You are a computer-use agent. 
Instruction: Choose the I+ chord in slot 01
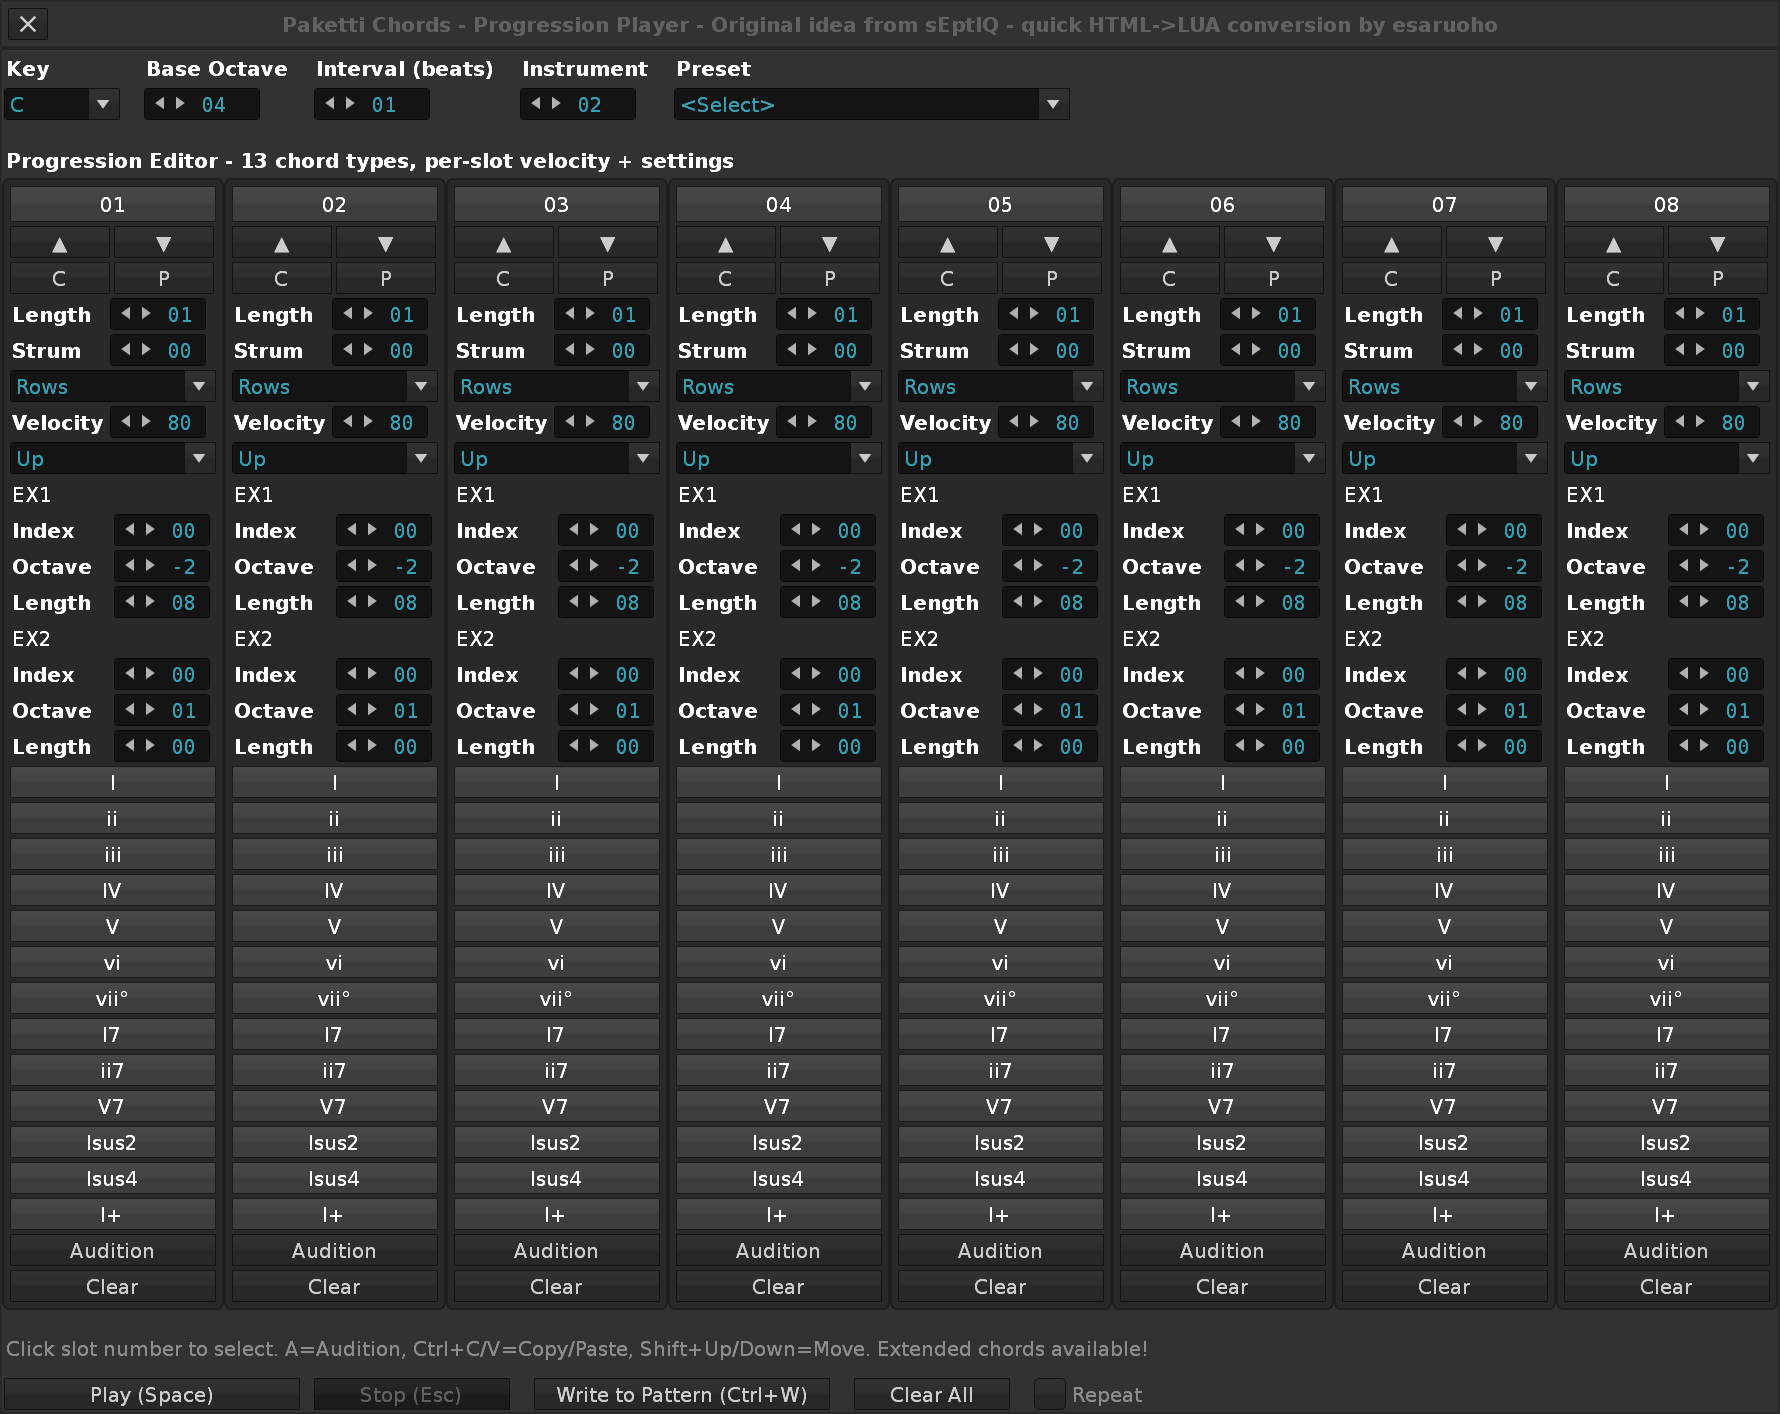112,1214
